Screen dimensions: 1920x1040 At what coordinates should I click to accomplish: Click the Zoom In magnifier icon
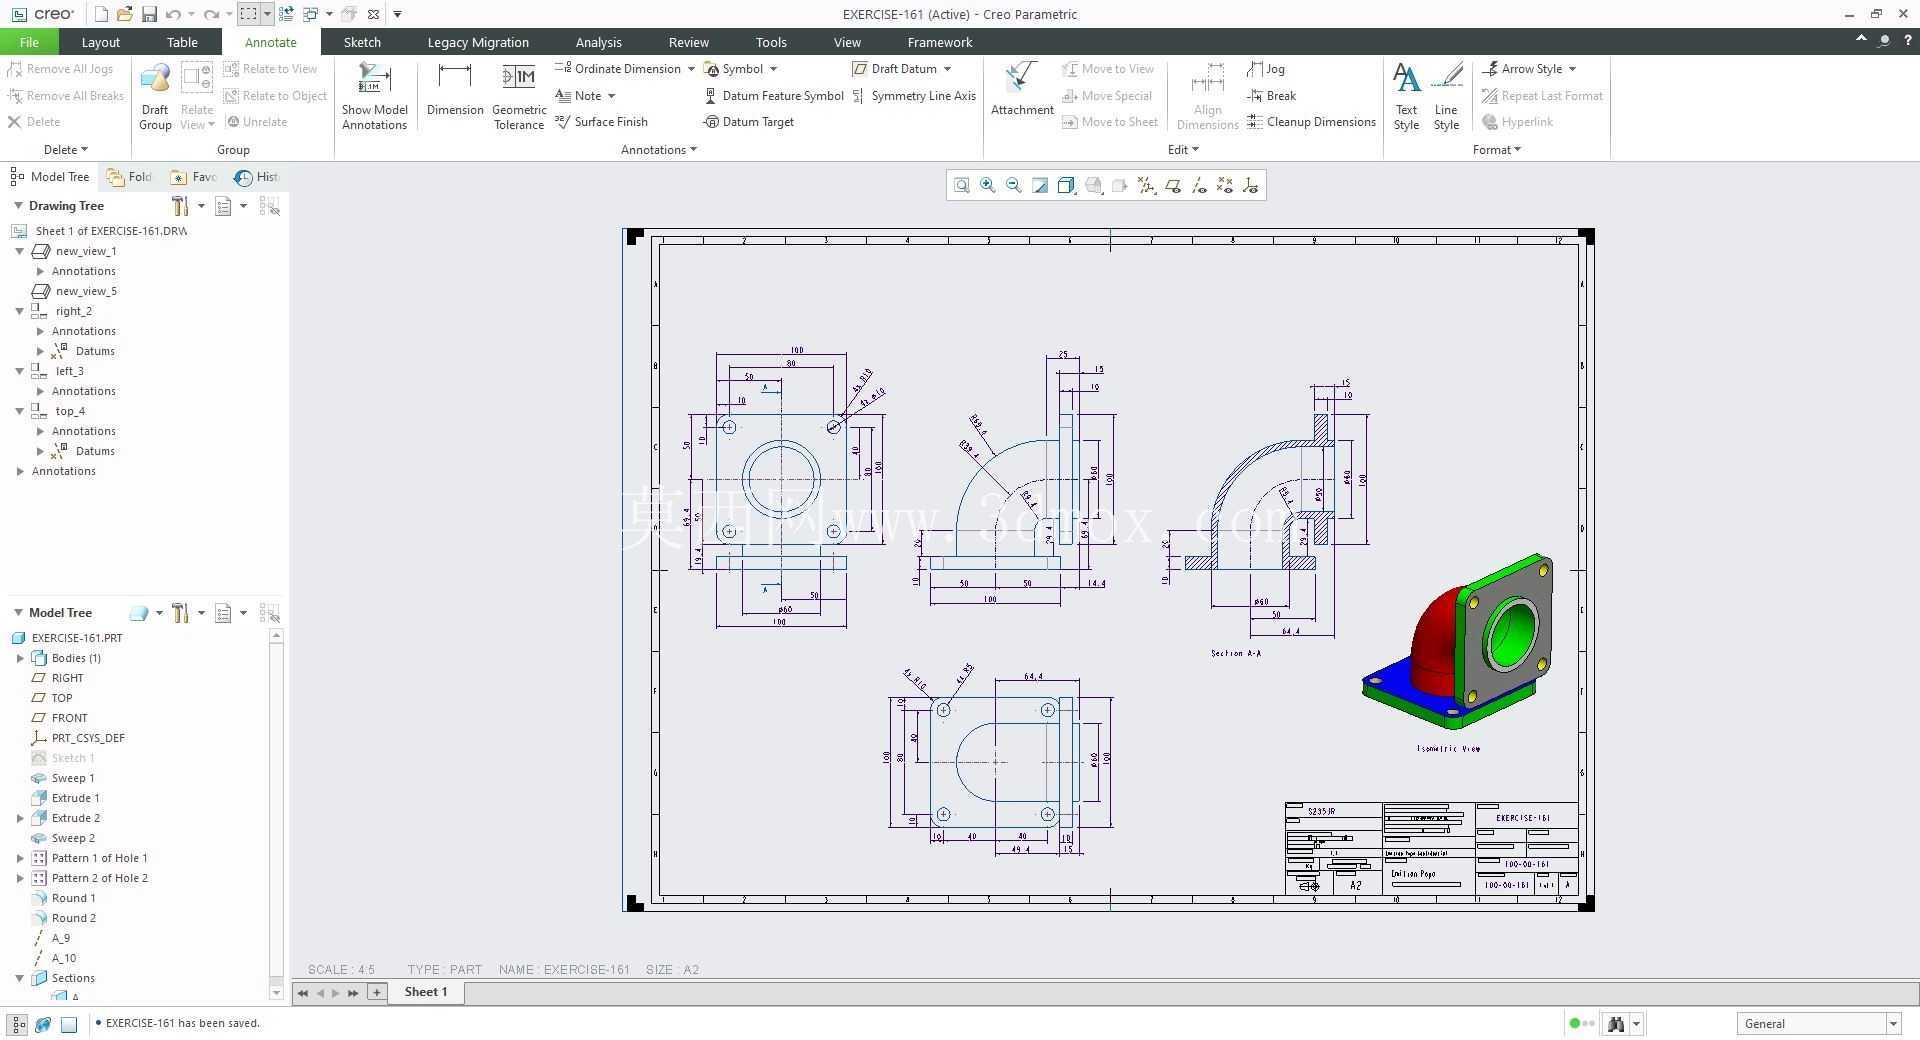tap(987, 185)
